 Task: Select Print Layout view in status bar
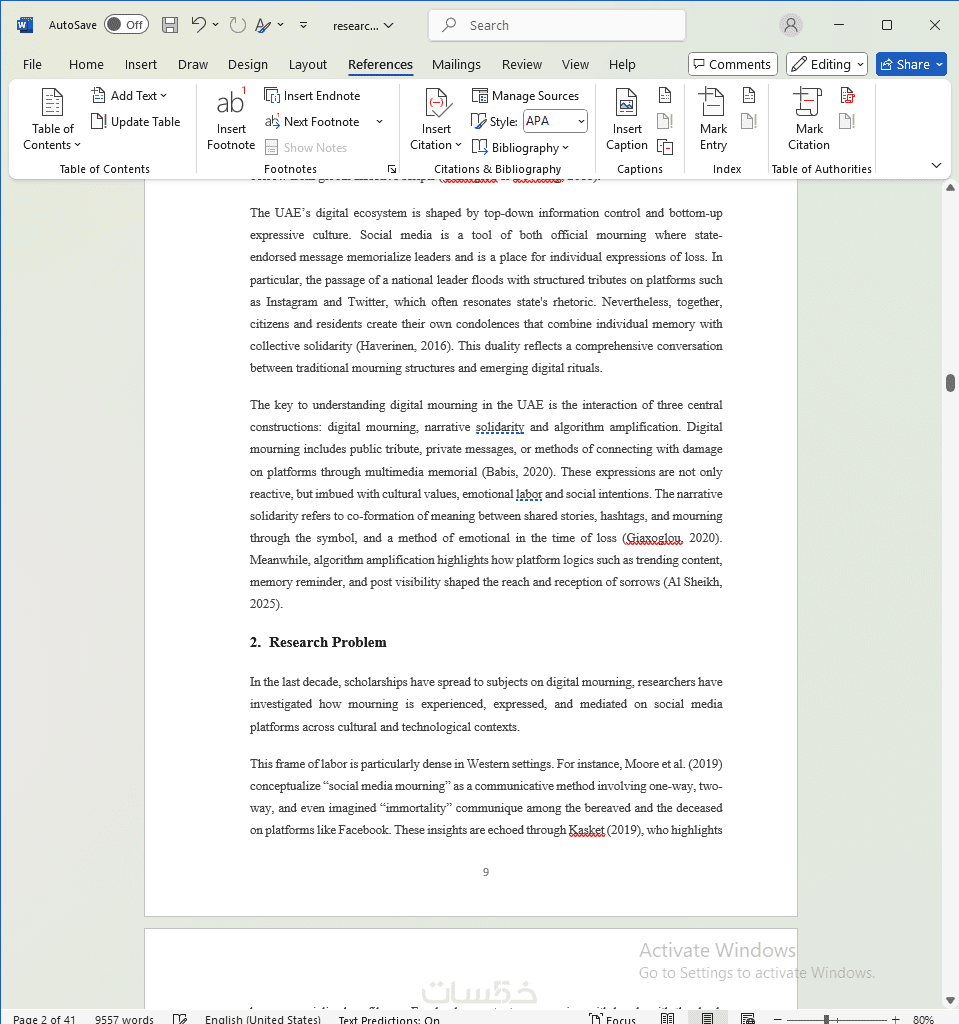coord(707,1018)
